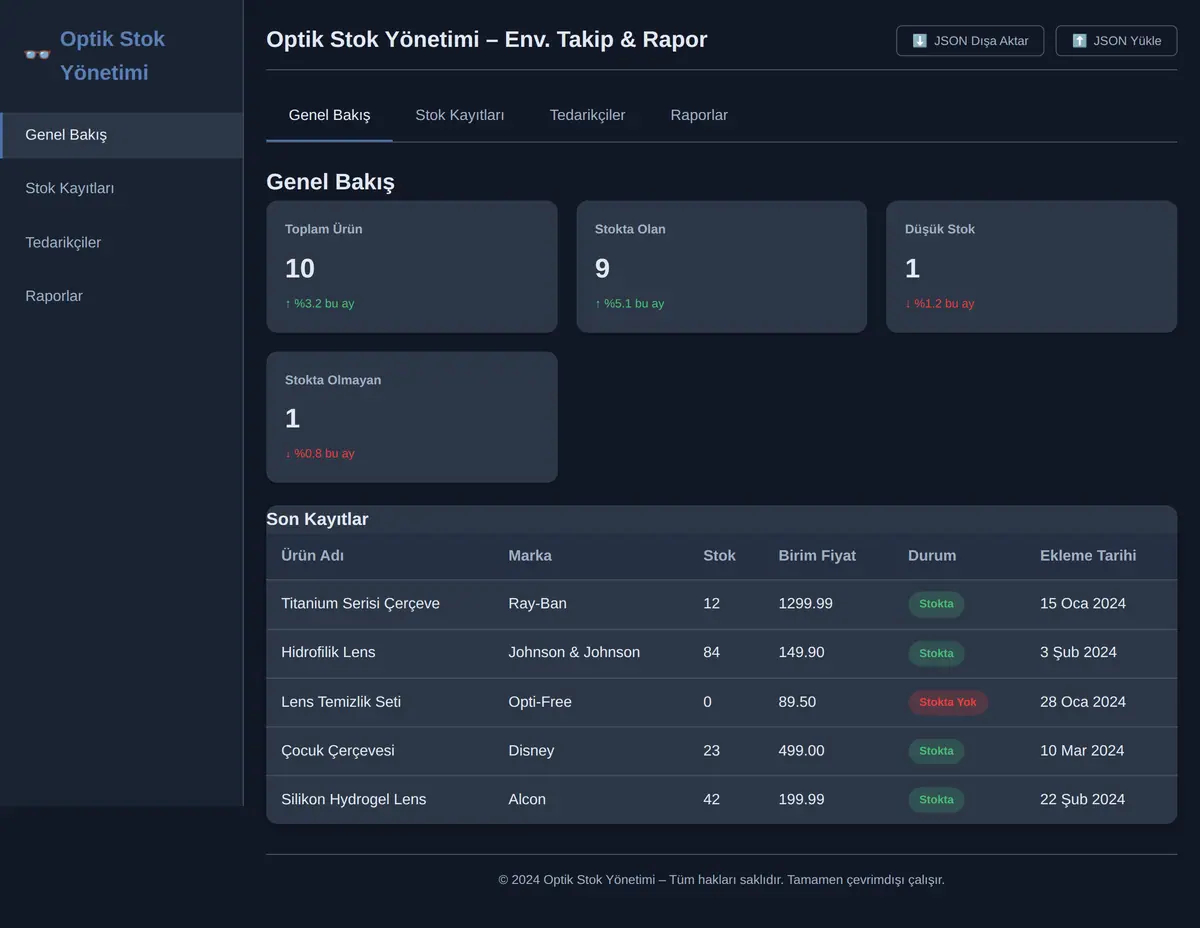Click the JSON Yükle button
1200x928 pixels.
1116,41
